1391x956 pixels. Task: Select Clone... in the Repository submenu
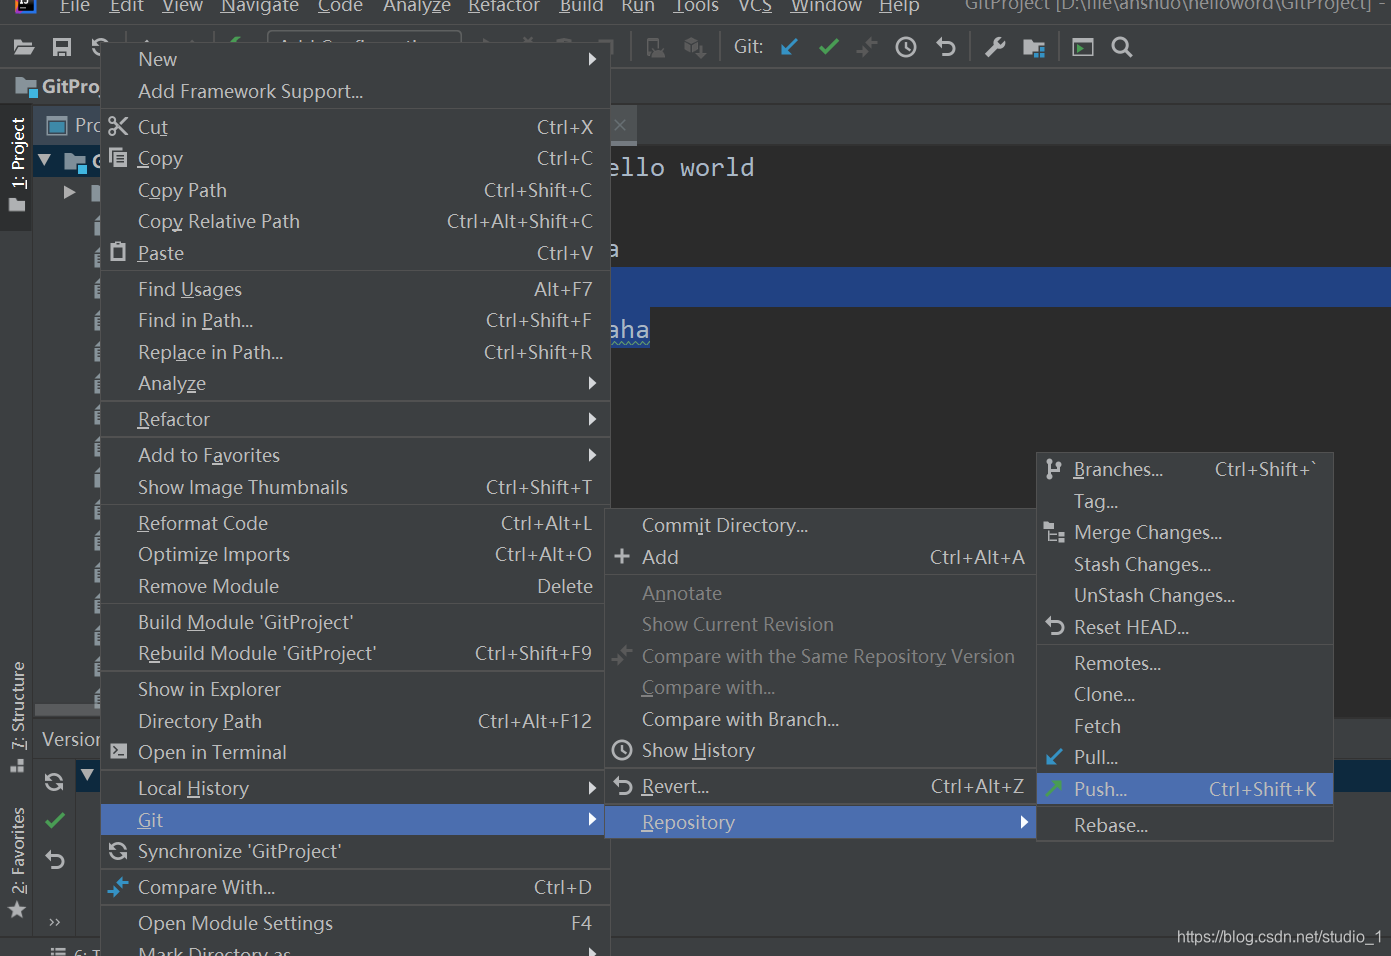(x=1185, y=694)
